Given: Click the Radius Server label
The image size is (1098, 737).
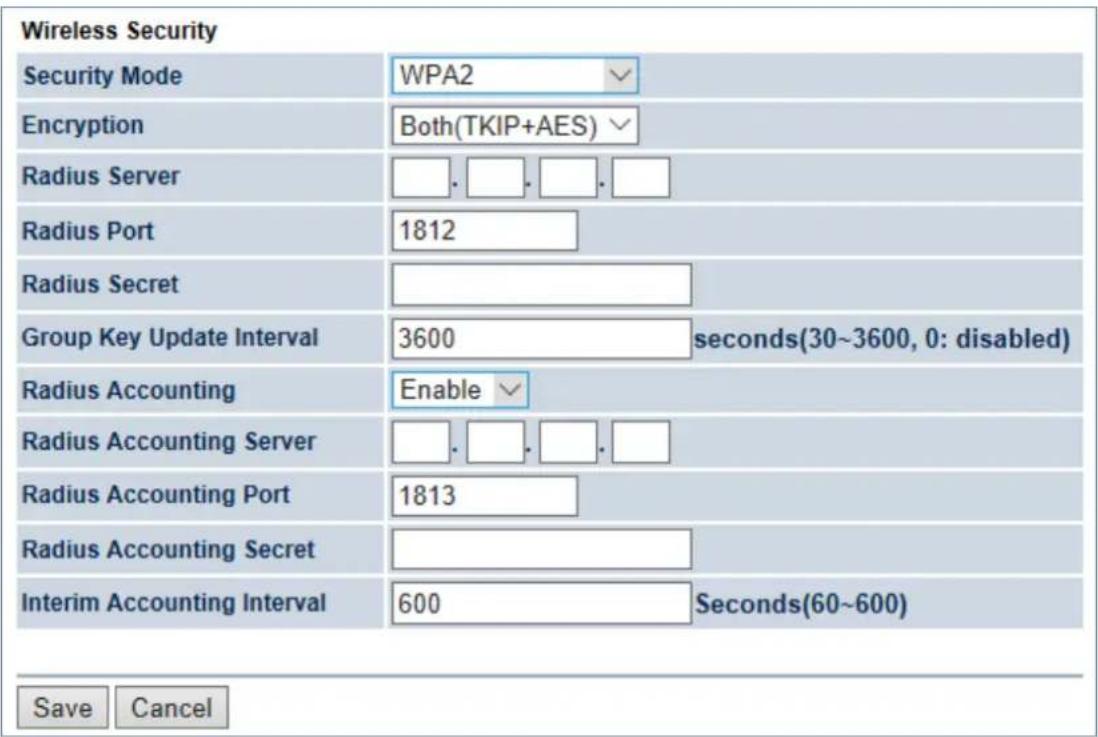Looking at the screenshot, I should click(x=101, y=176).
